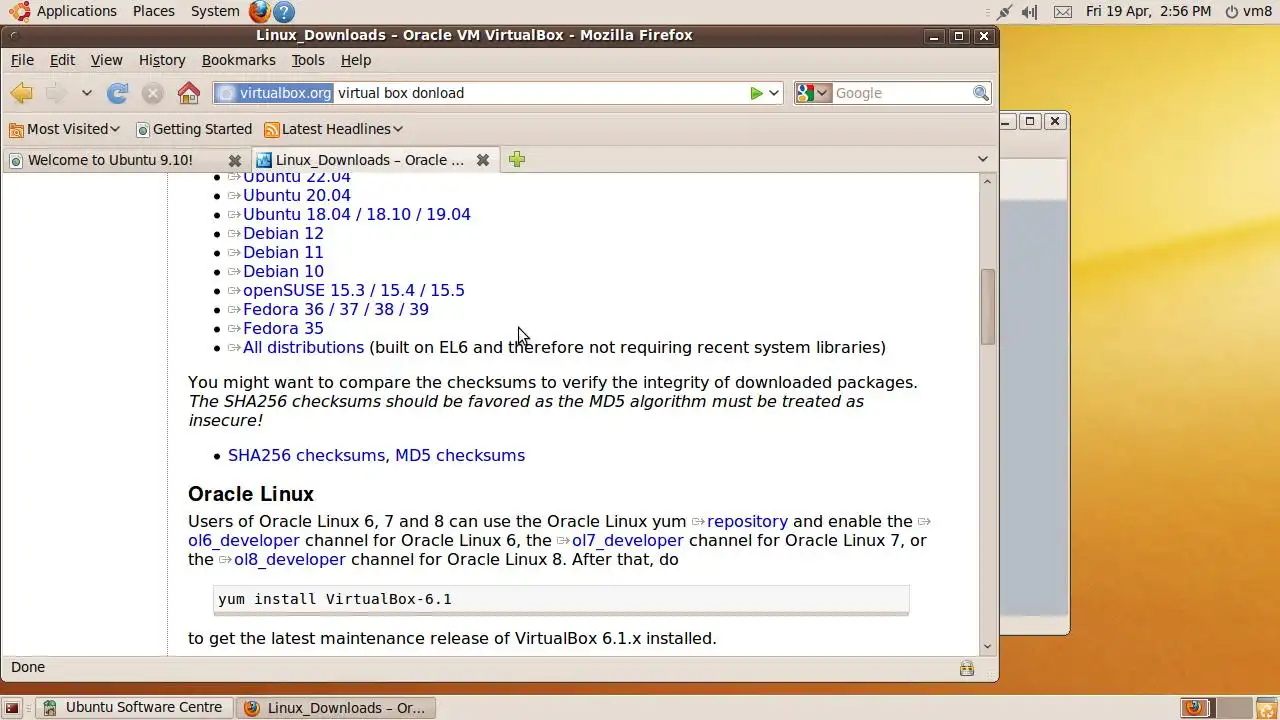1280x720 pixels.
Task: Open the Debian 12 download link
Action: pos(283,233)
